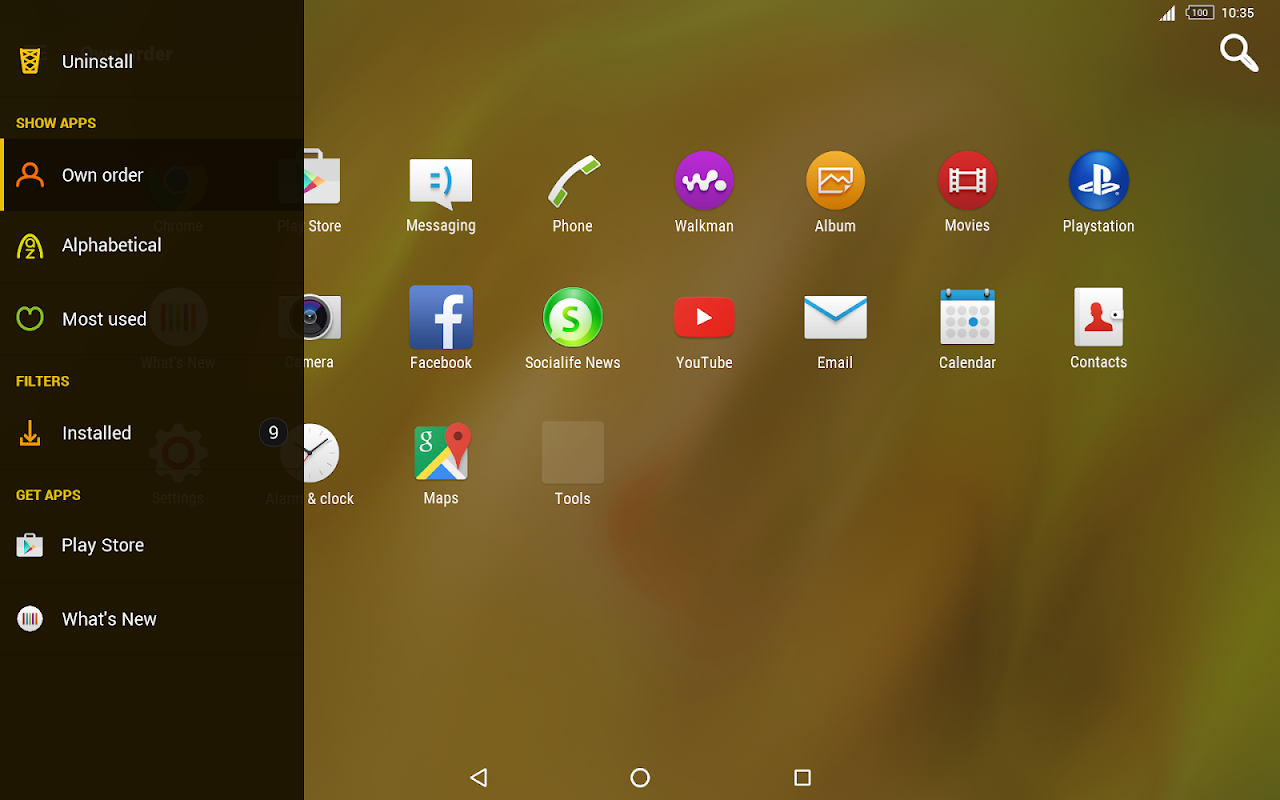The image size is (1280, 800).
Task: Launch the Contacts app
Action: 1098,329
